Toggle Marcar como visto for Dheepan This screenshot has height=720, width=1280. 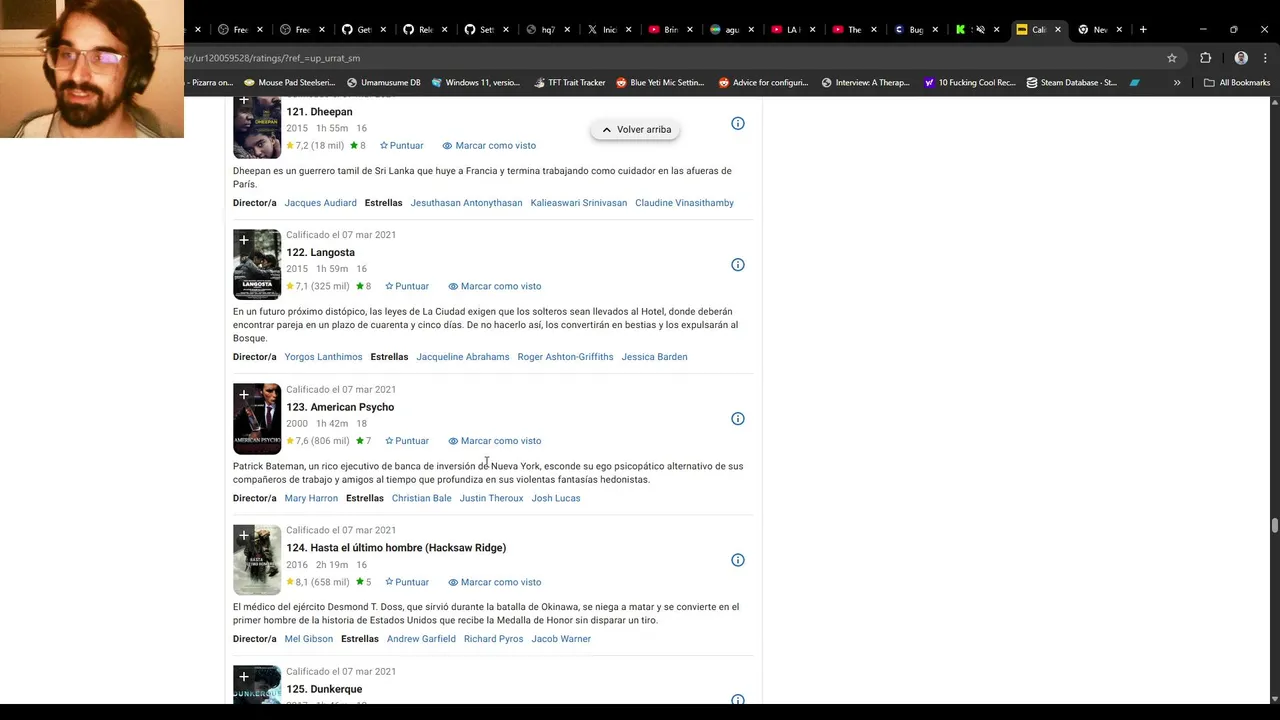tap(489, 146)
